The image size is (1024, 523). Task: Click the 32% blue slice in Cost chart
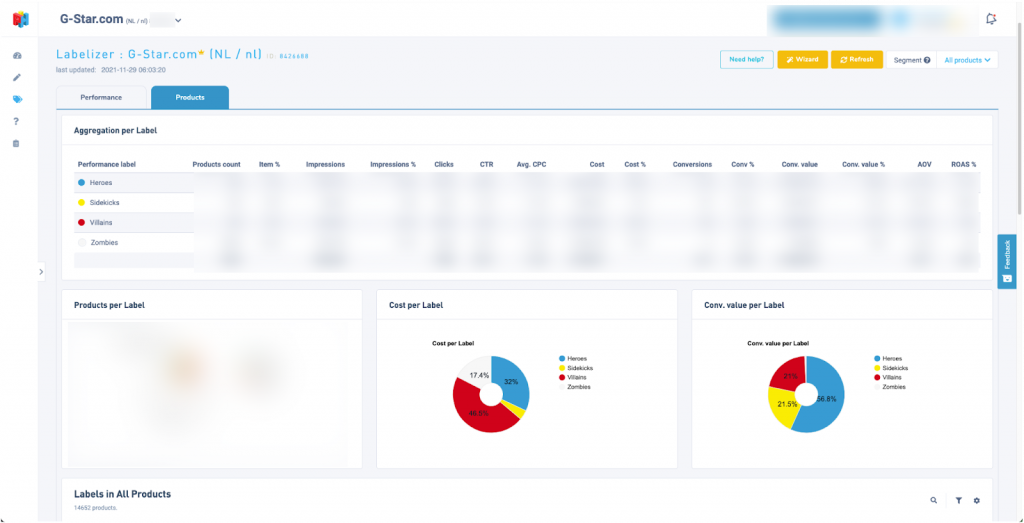click(x=513, y=382)
